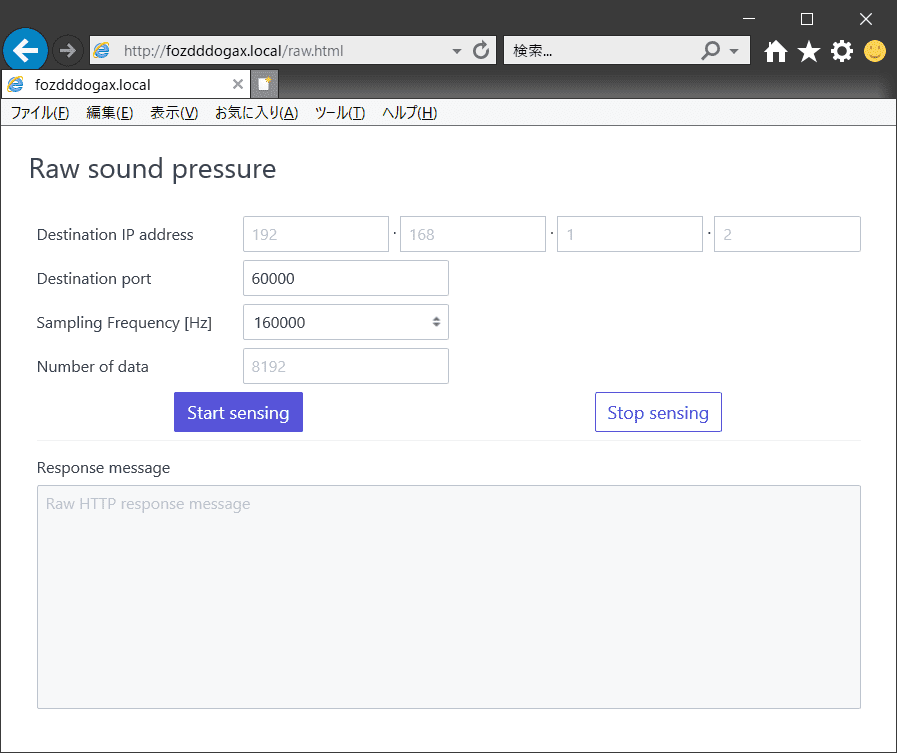Click the Destination port field
This screenshot has height=753, width=897.
pyautogui.click(x=345, y=278)
